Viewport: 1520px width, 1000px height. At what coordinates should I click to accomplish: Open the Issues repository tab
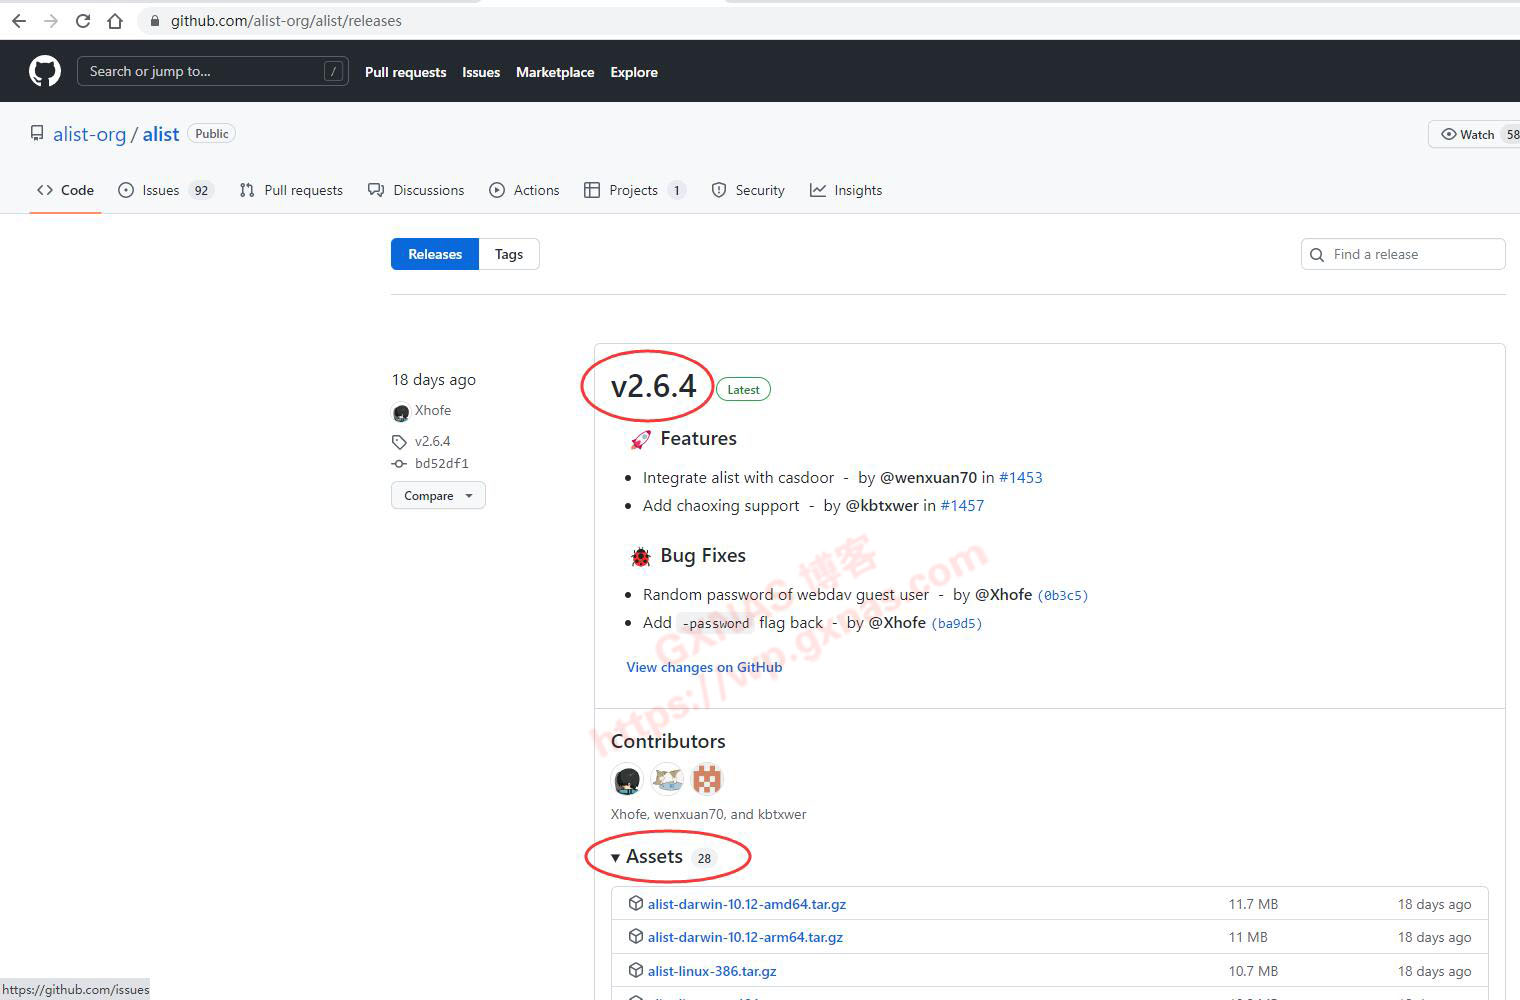pos(160,190)
